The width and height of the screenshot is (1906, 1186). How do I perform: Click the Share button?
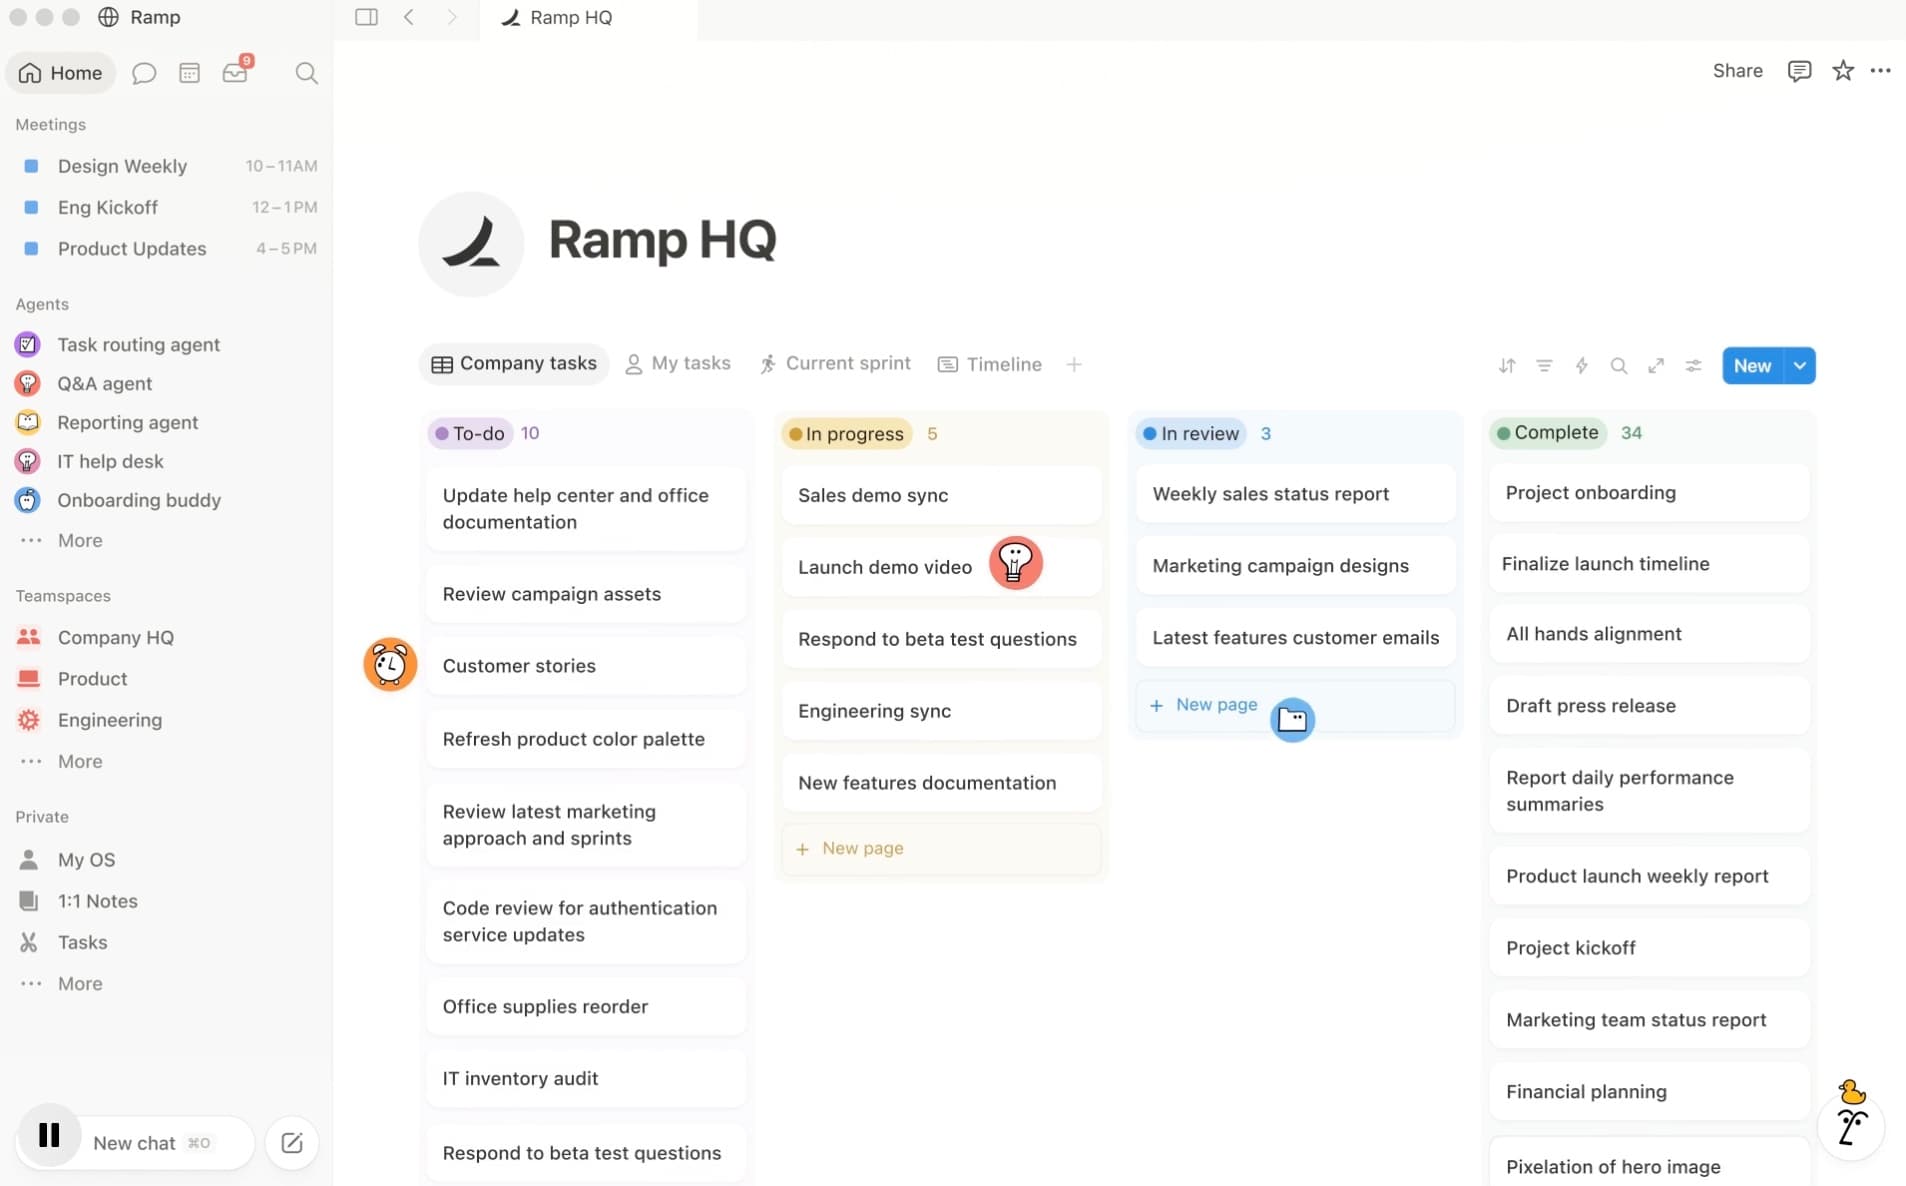pos(1737,70)
